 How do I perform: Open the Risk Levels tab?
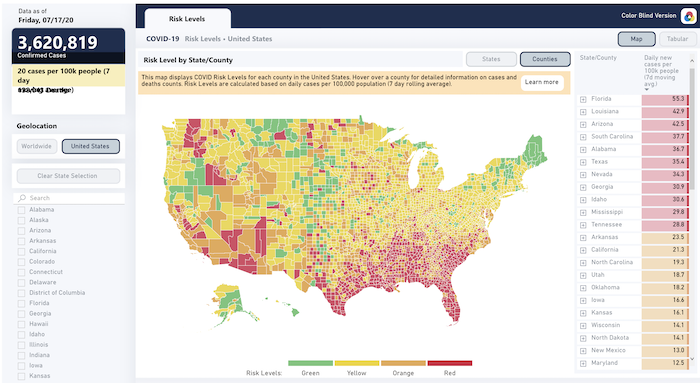[x=187, y=19]
